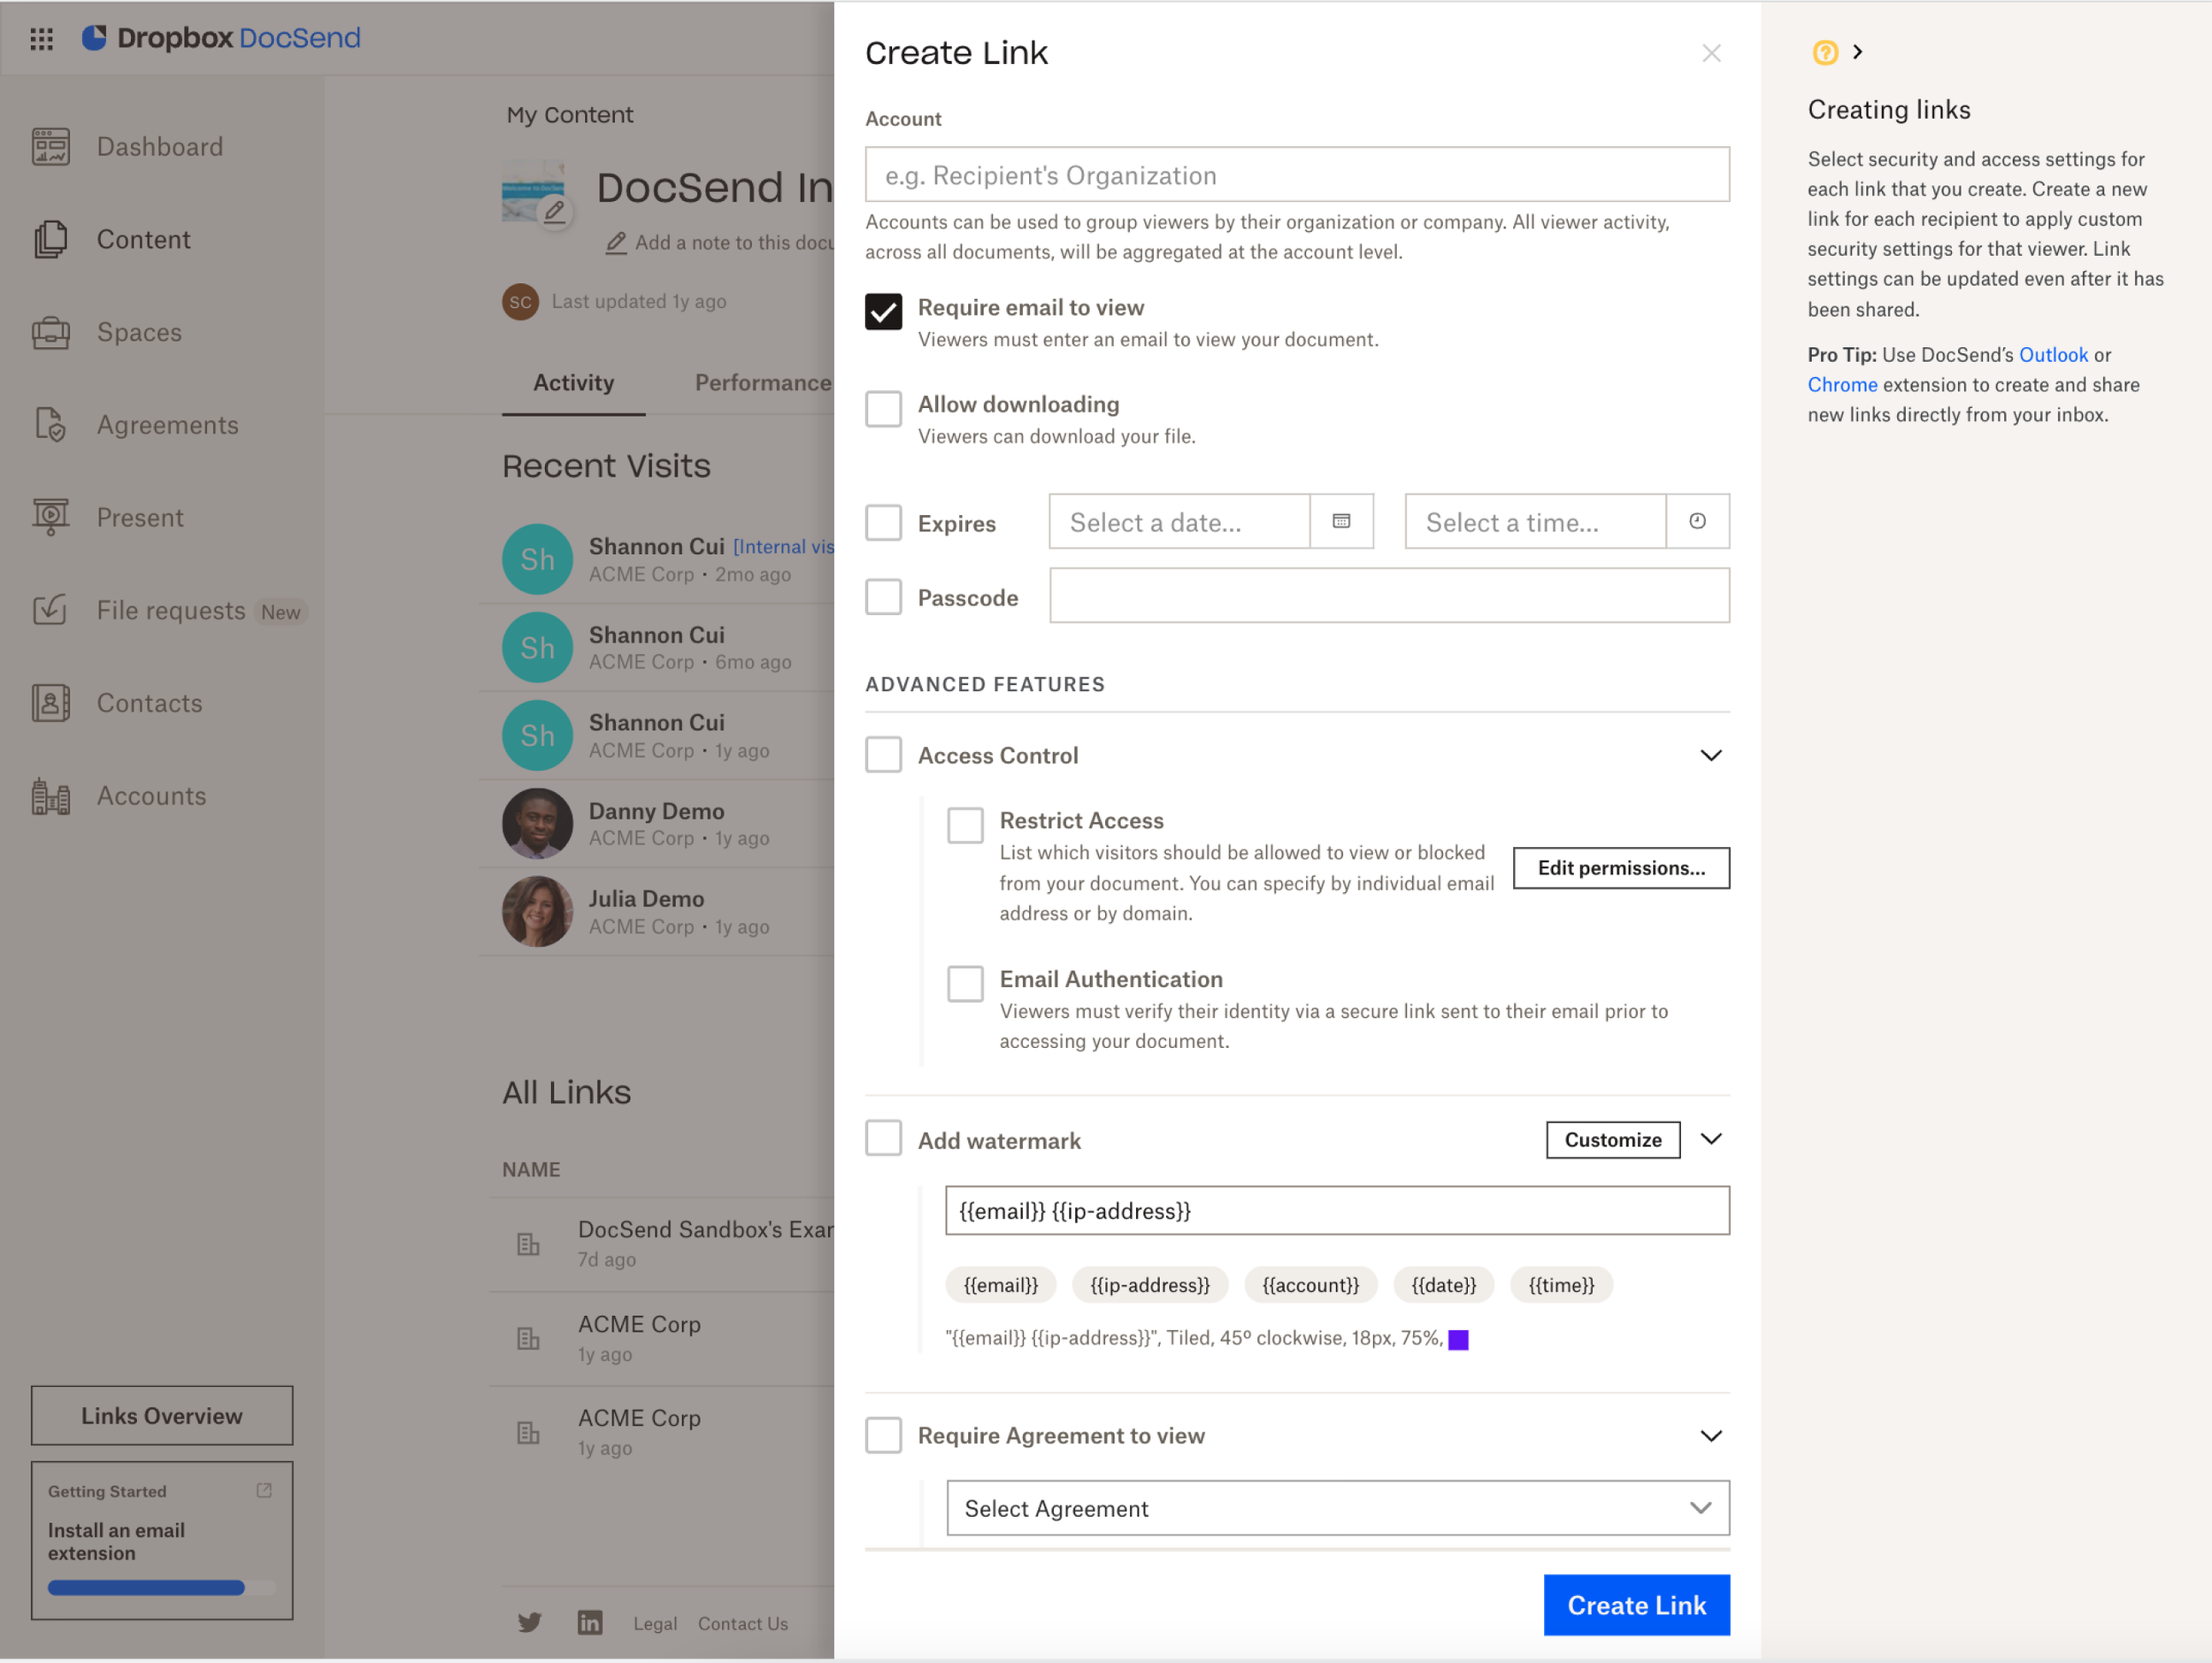
Task: Click the blue Create Link button
Action: (1636, 1604)
